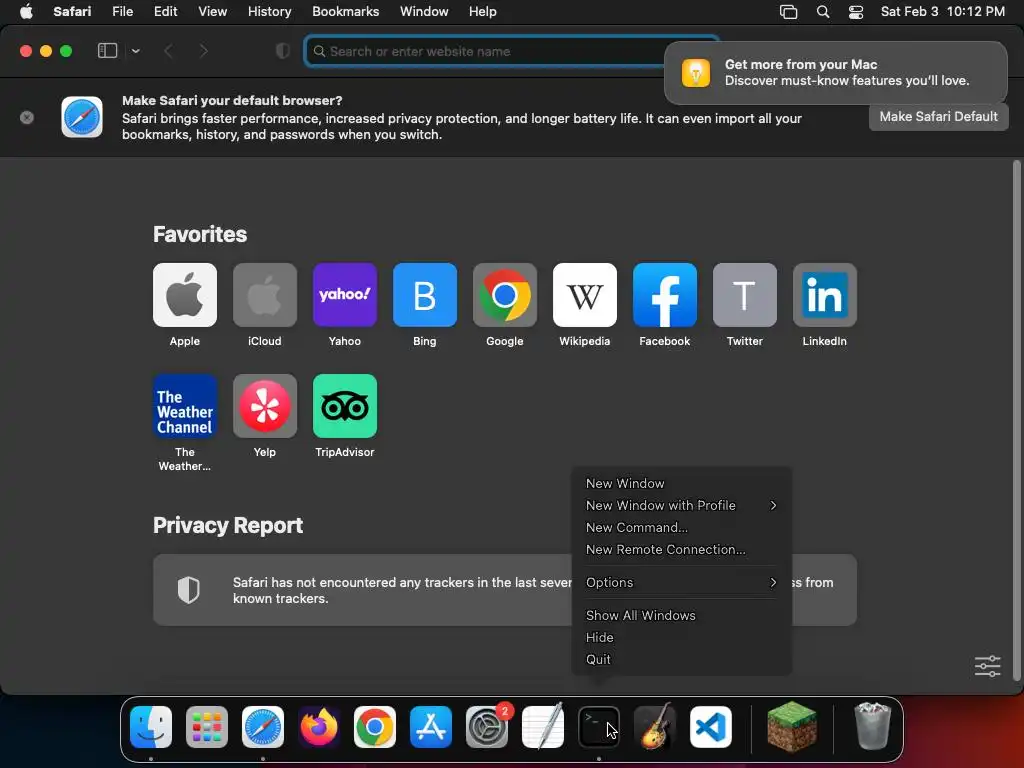Open the LinkedIn favorite tile
The height and width of the screenshot is (768, 1024).
825,295
